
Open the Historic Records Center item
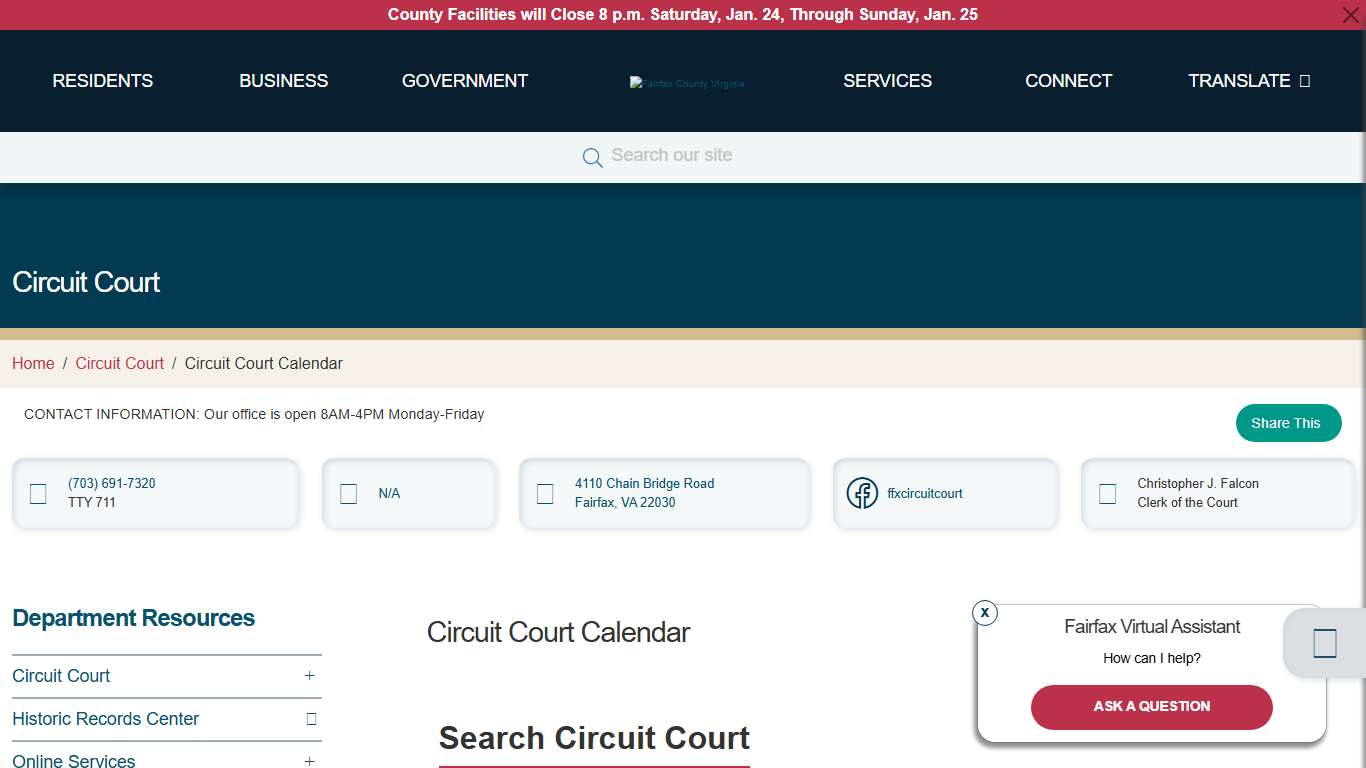(x=105, y=719)
